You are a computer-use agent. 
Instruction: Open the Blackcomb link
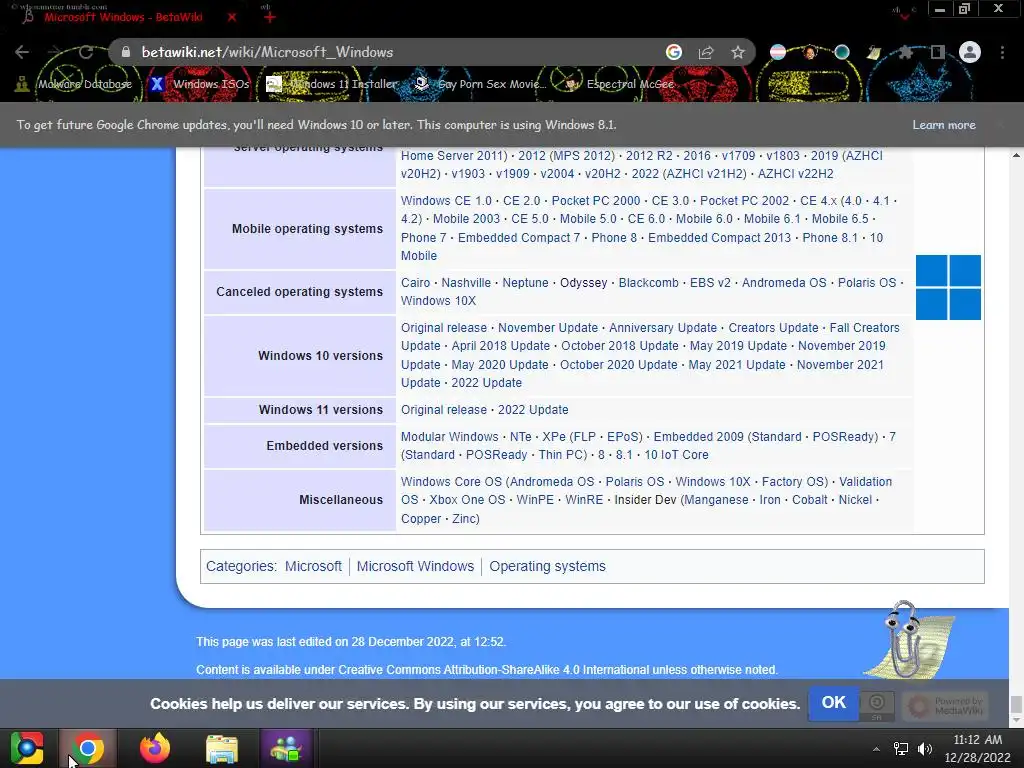648,283
